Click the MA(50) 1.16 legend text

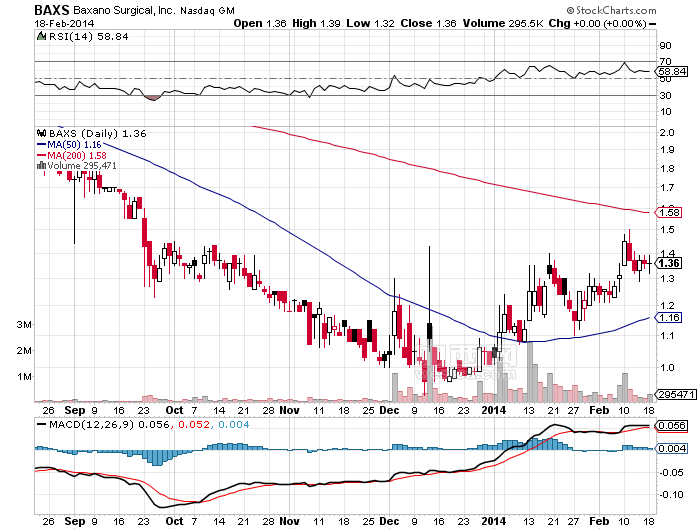click(75, 145)
